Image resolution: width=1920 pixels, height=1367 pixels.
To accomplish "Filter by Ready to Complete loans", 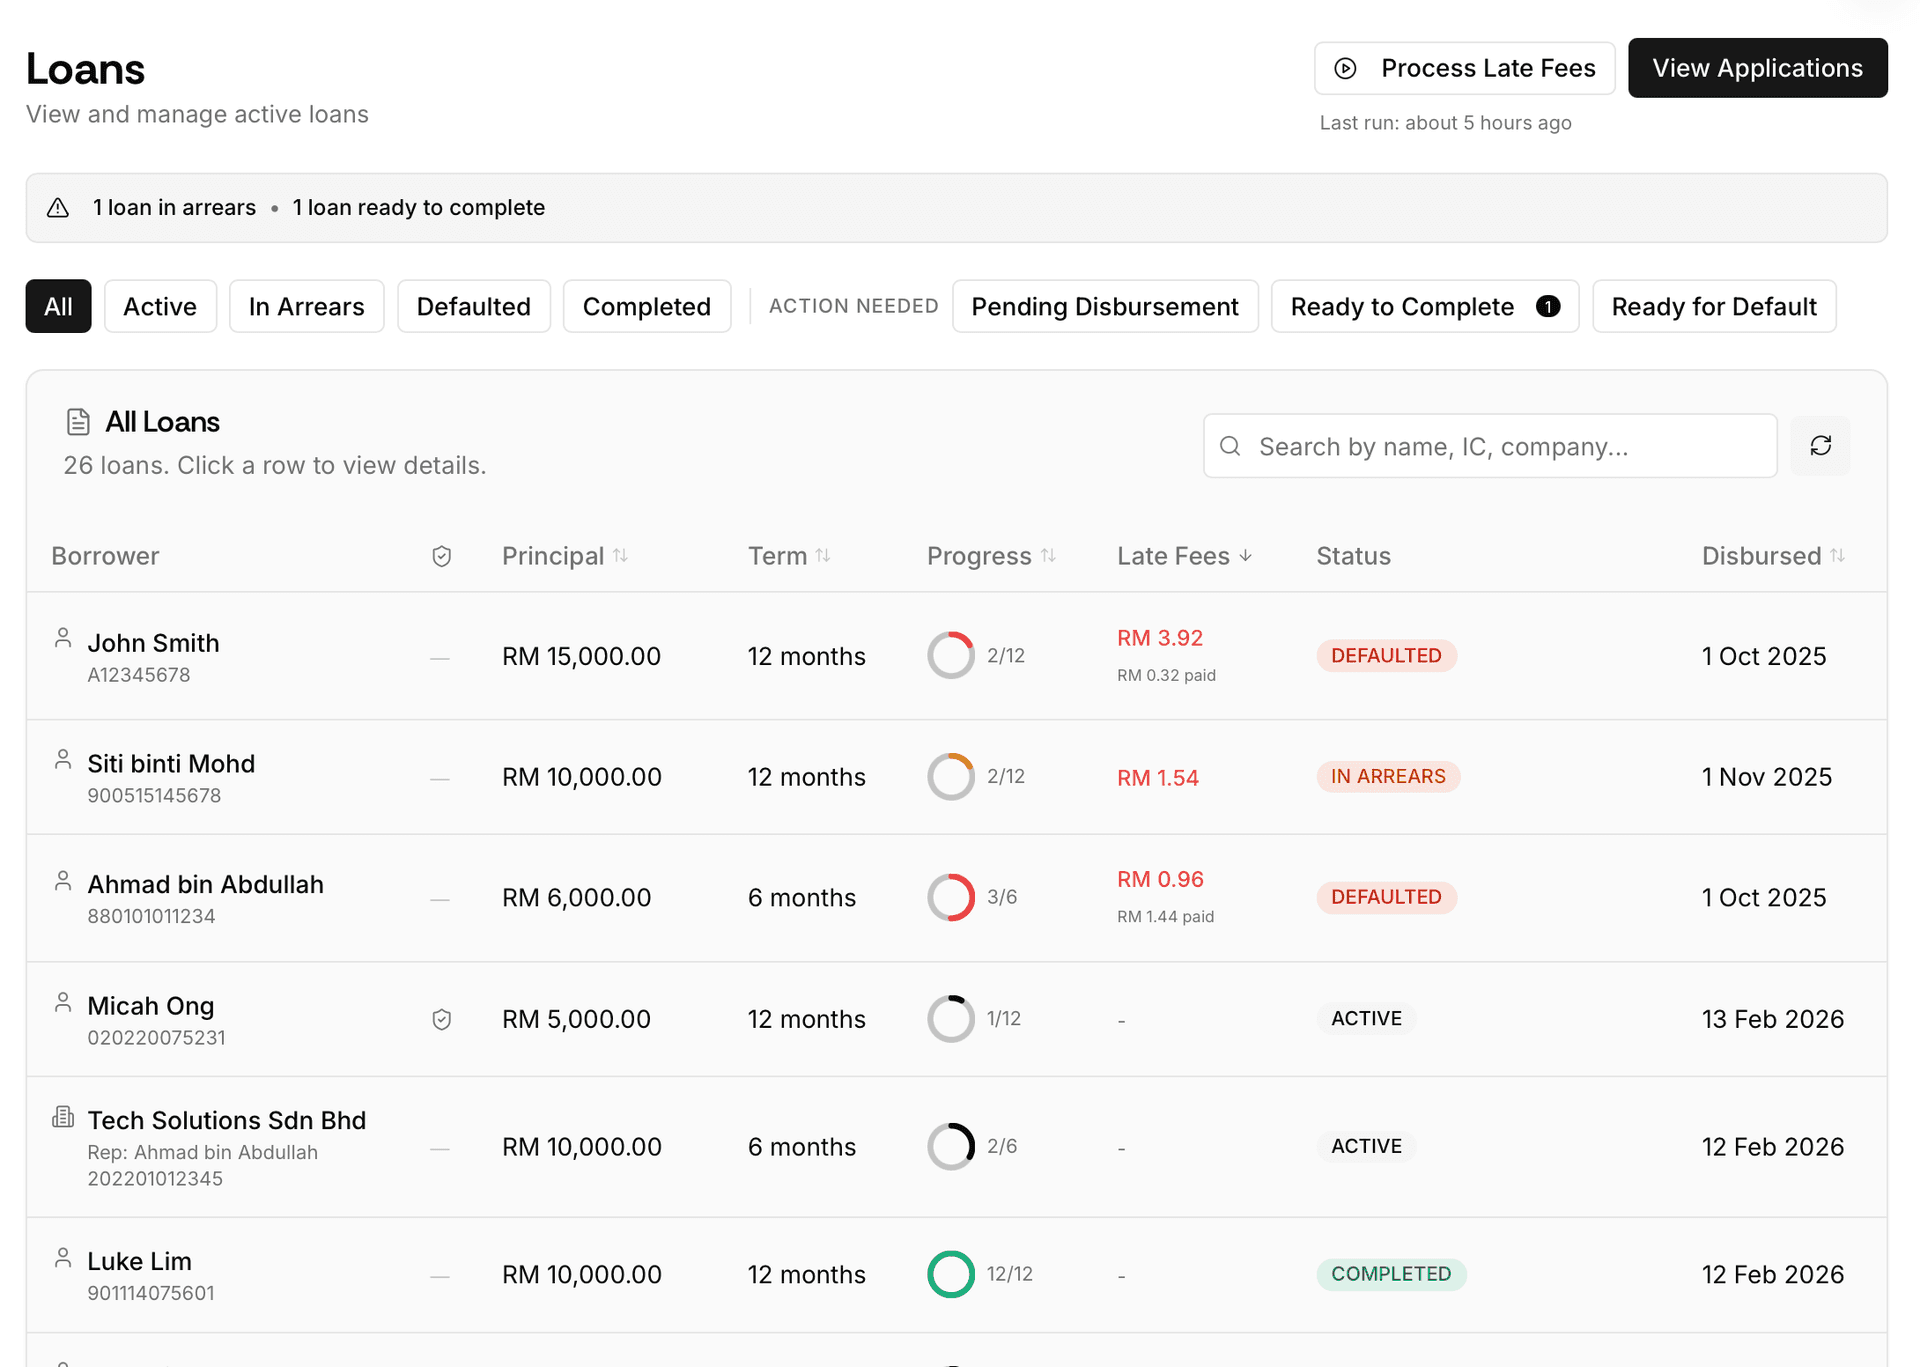I will pyautogui.click(x=1423, y=306).
